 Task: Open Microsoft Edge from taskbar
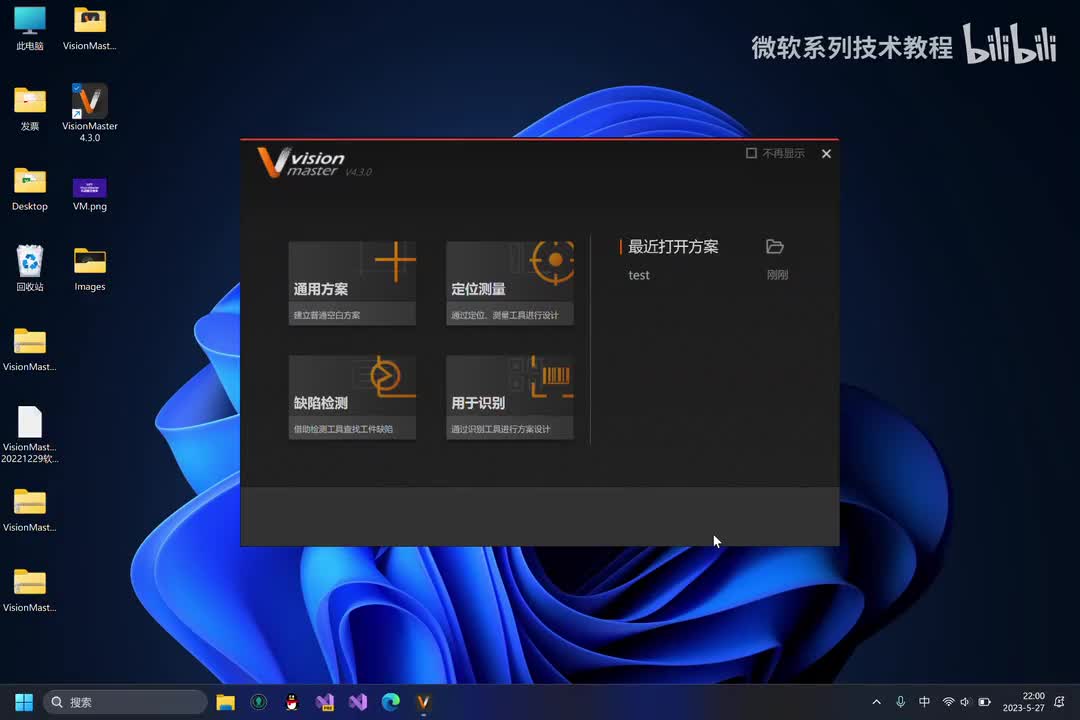391,702
